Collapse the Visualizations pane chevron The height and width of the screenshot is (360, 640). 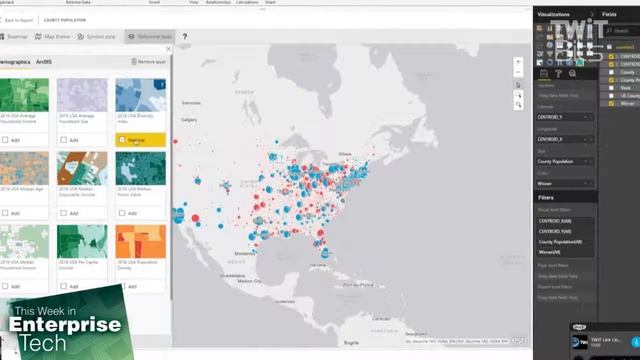(591, 14)
